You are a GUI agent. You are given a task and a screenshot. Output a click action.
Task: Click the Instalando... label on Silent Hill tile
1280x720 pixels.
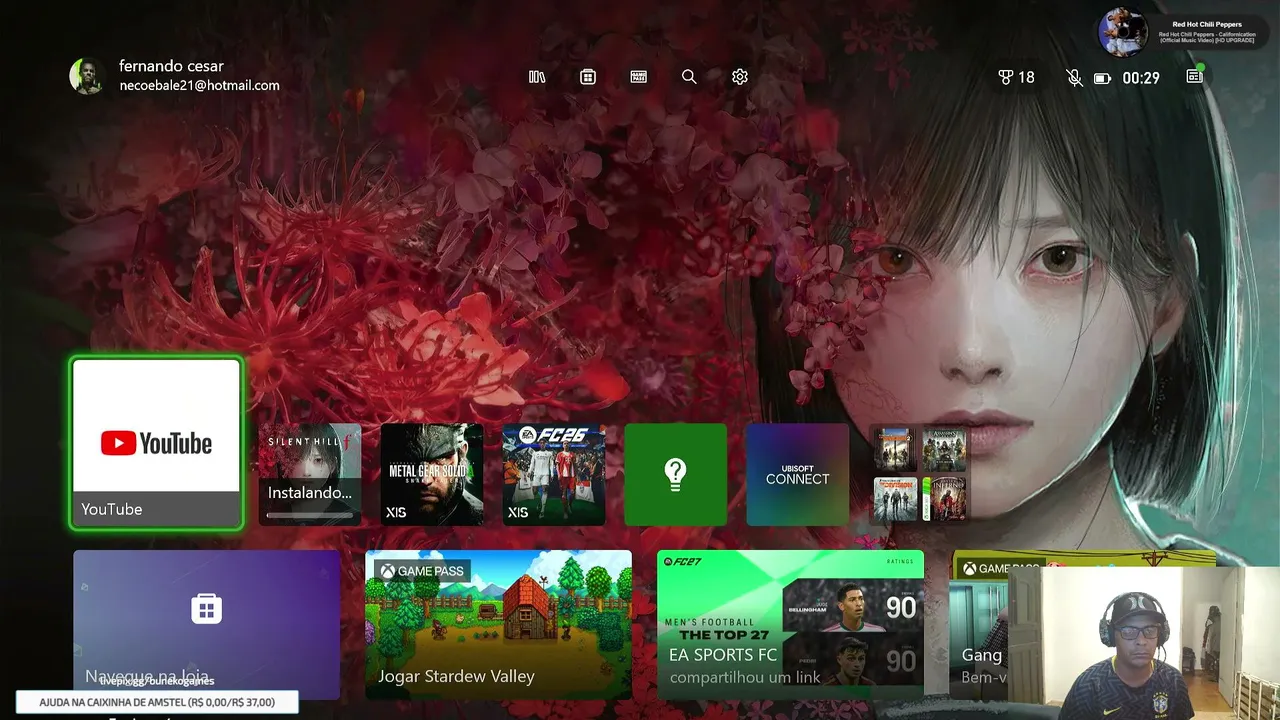(x=310, y=493)
